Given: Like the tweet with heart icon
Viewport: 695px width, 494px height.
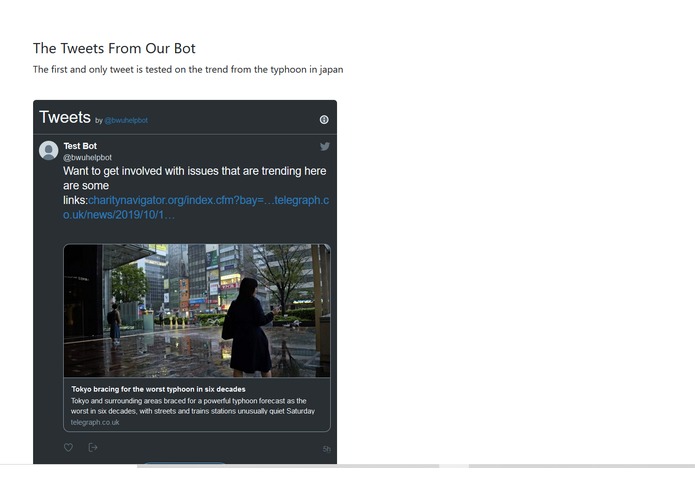Looking at the screenshot, I should pyautogui.click(x=68, y=447).
